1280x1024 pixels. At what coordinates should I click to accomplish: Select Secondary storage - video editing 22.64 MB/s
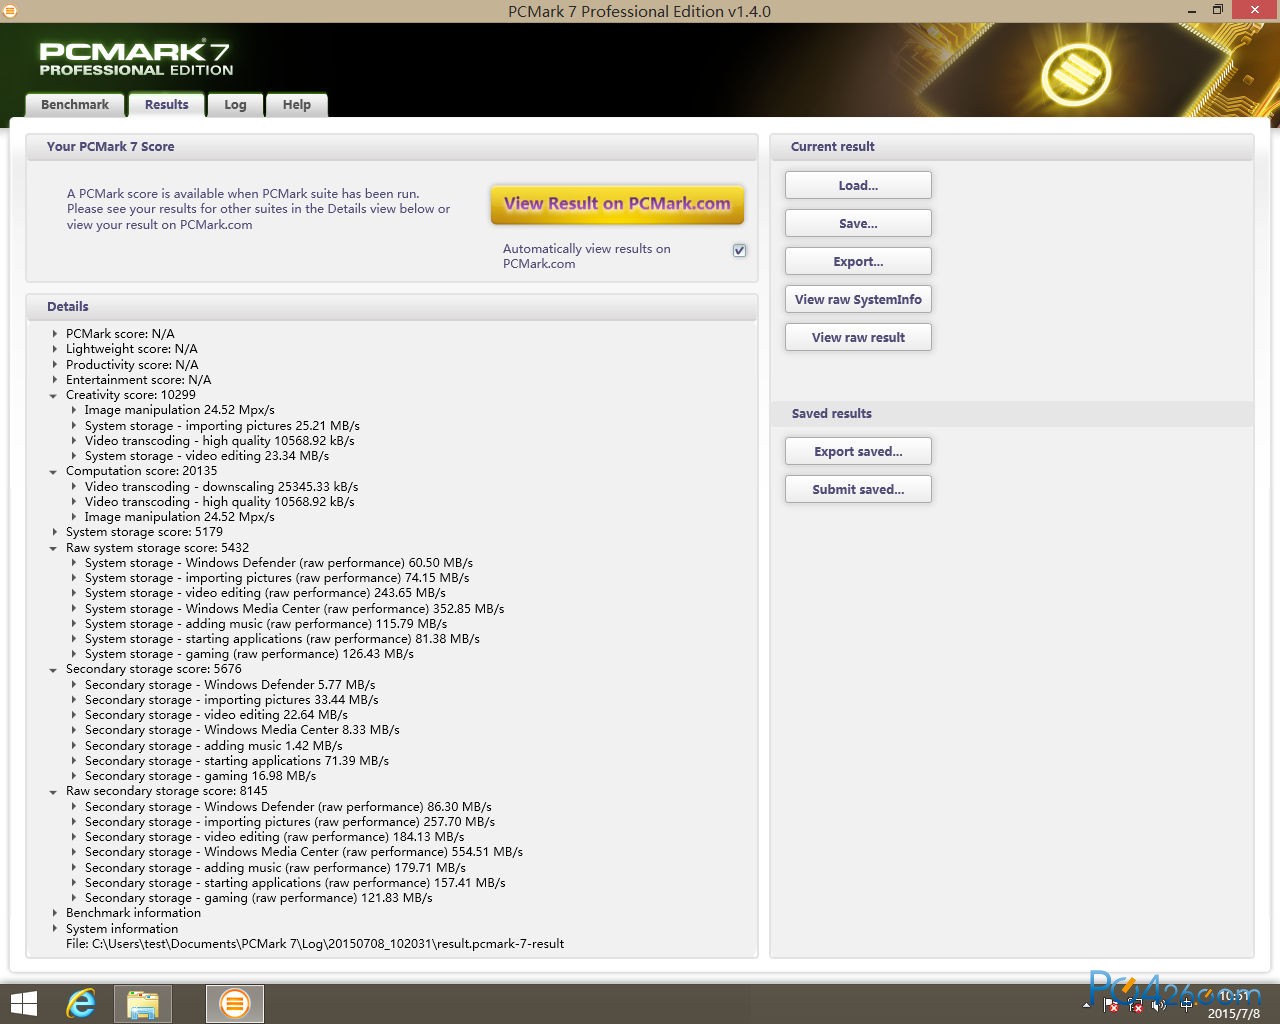216,715
